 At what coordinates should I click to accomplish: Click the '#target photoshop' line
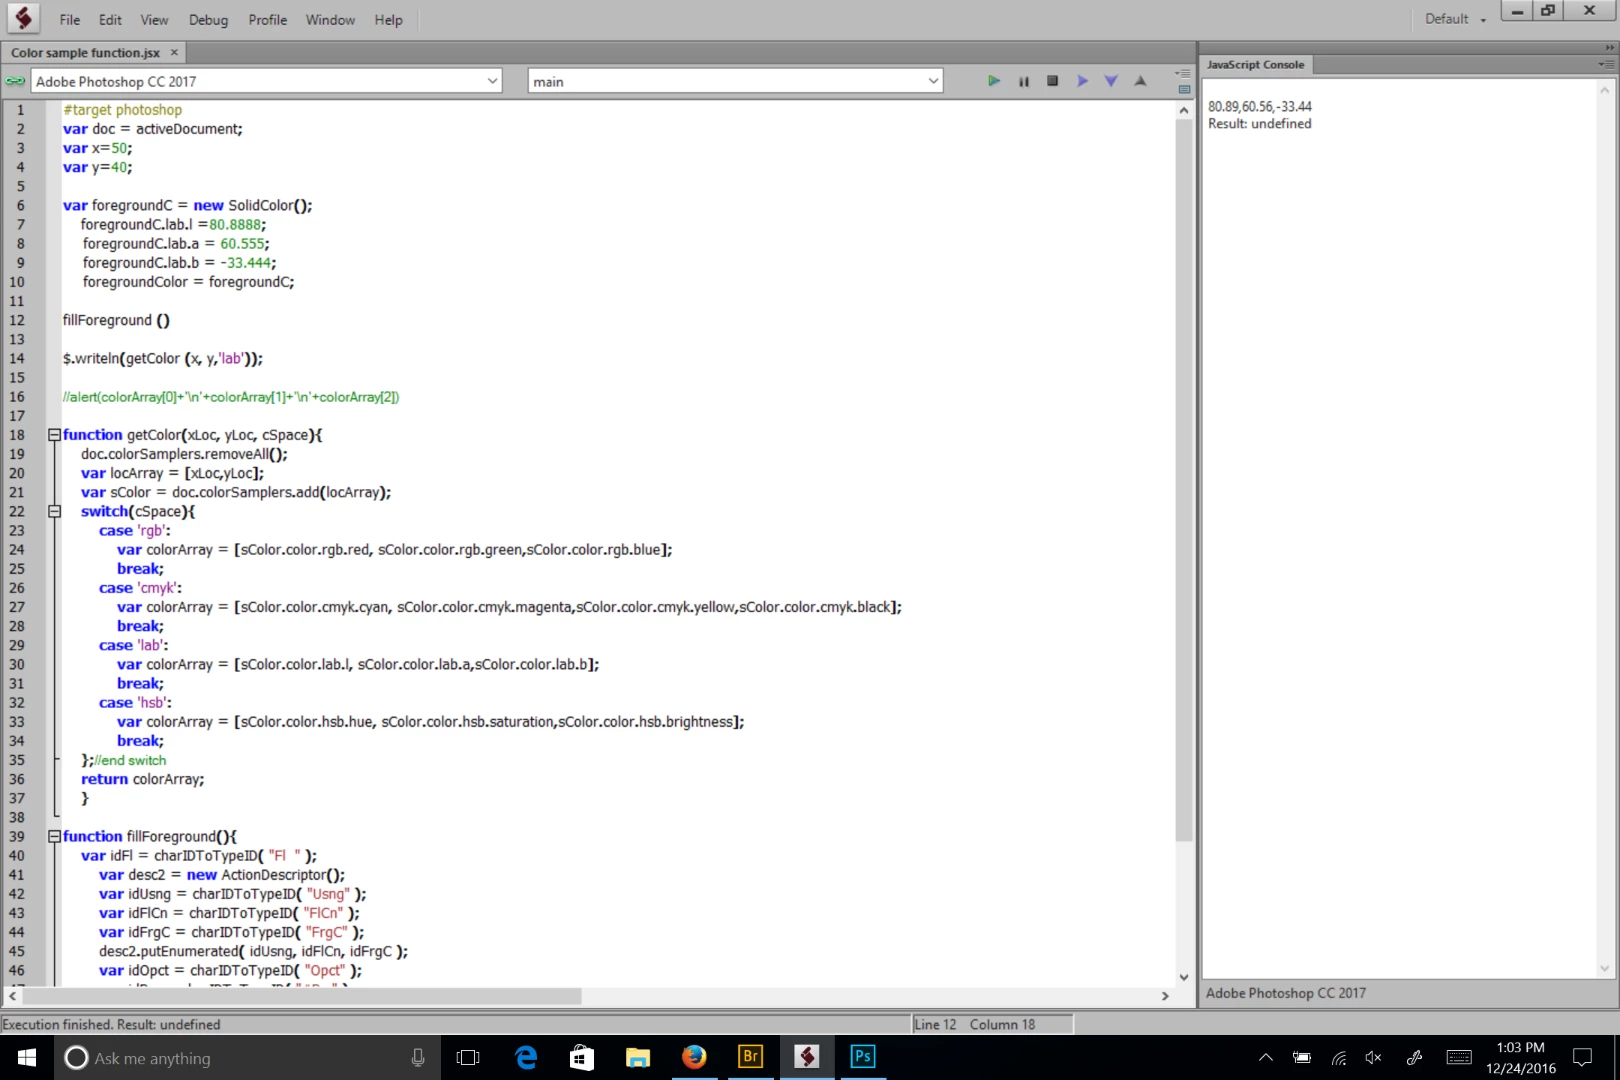(x=122, y=110)
